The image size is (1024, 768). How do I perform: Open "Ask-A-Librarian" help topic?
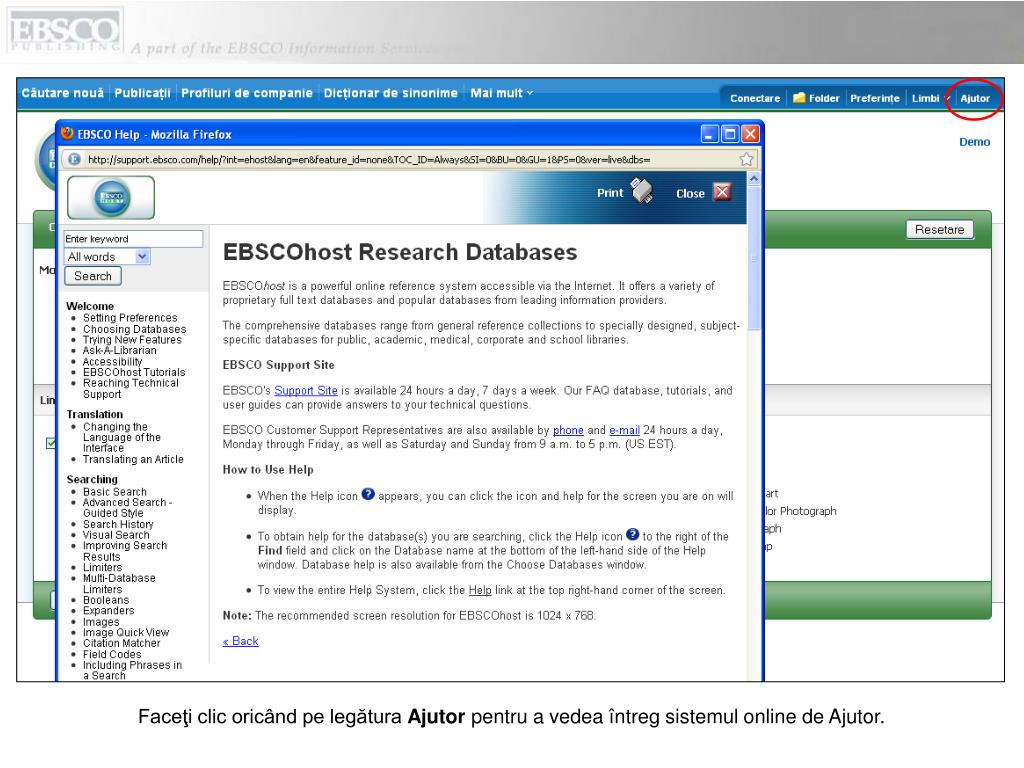click(x=120, y=351)
